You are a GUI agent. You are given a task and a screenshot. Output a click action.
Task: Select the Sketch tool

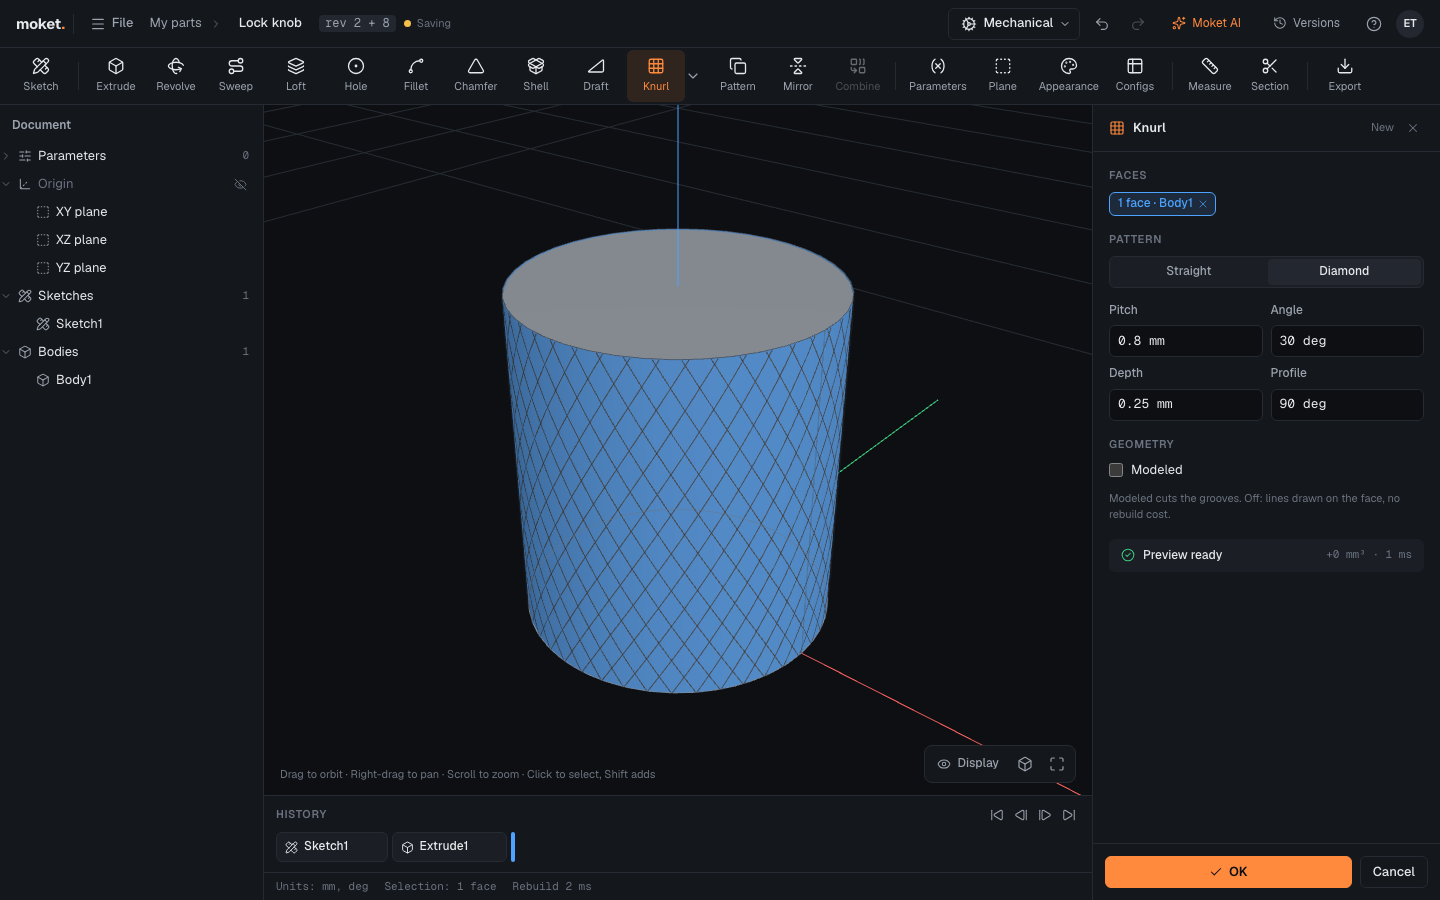coord(41,75)
